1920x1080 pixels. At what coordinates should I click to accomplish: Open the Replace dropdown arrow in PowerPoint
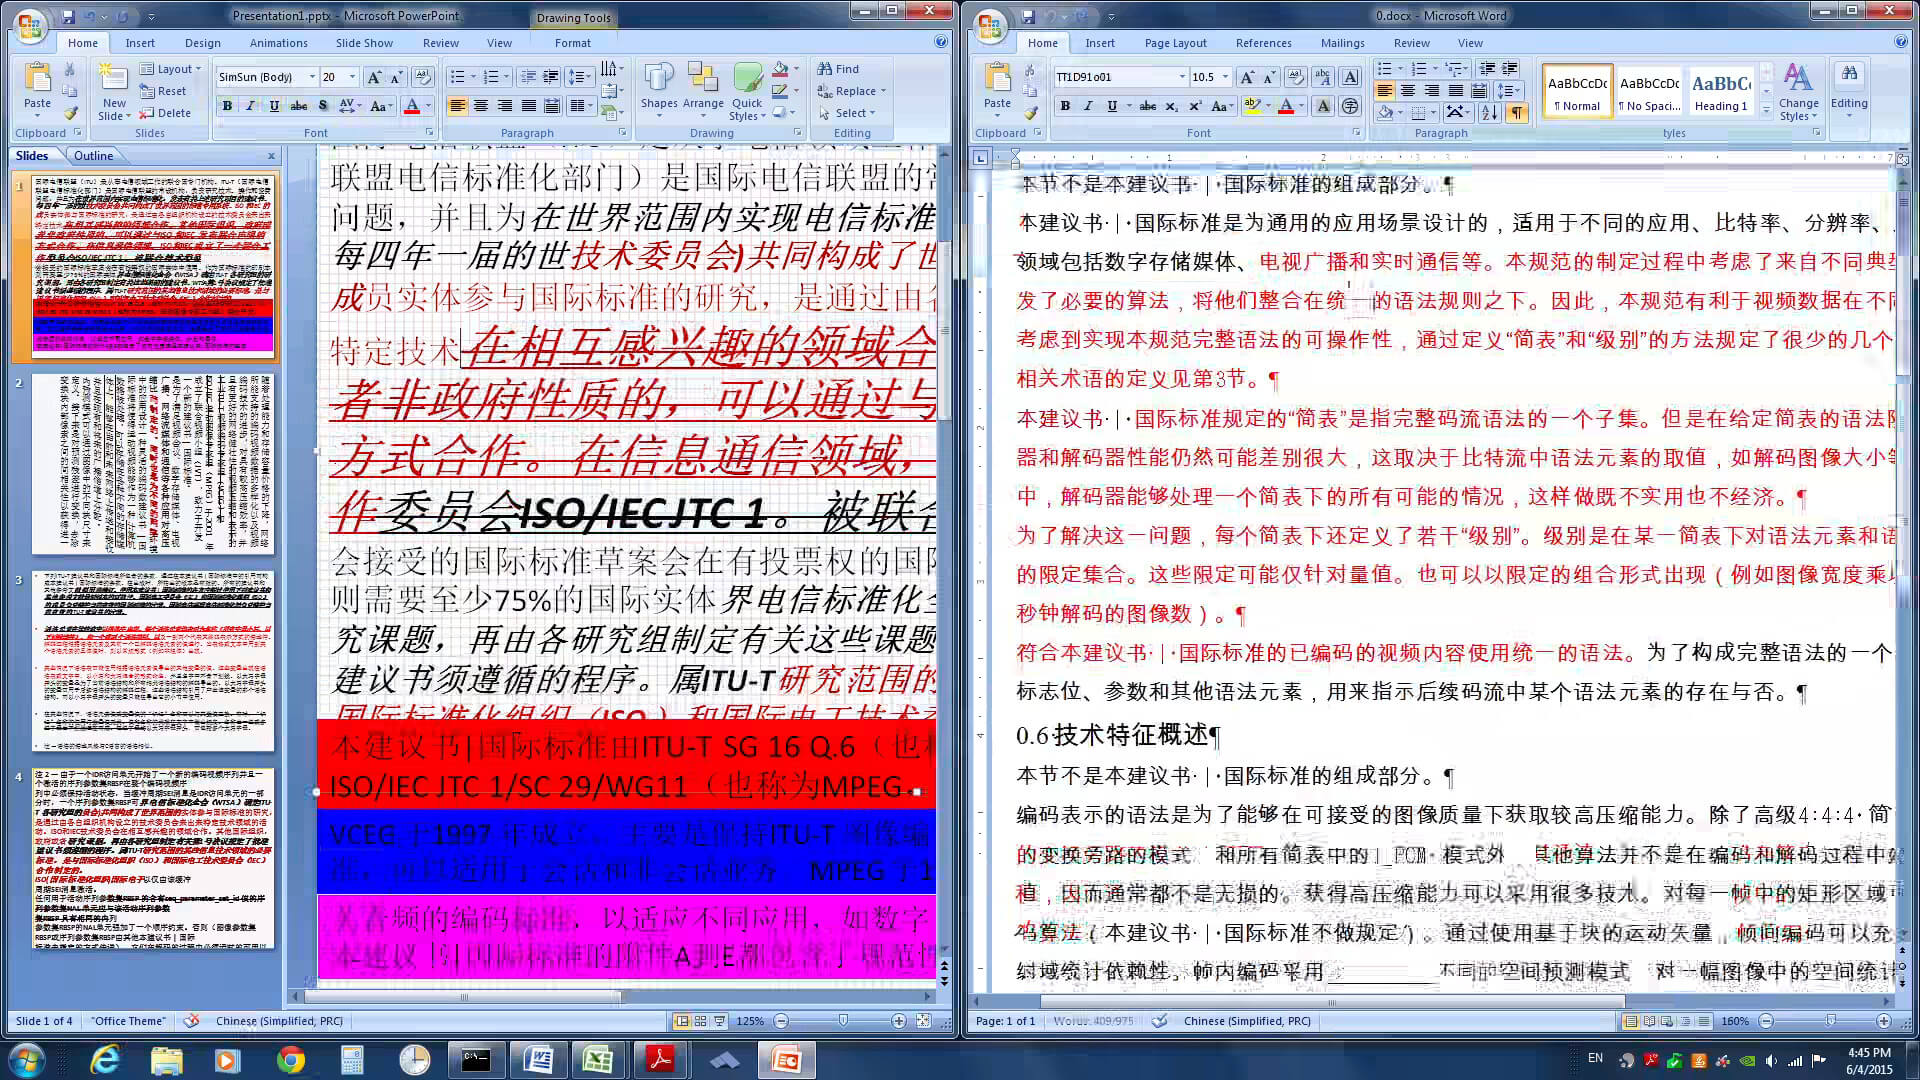tap(883, 91)
